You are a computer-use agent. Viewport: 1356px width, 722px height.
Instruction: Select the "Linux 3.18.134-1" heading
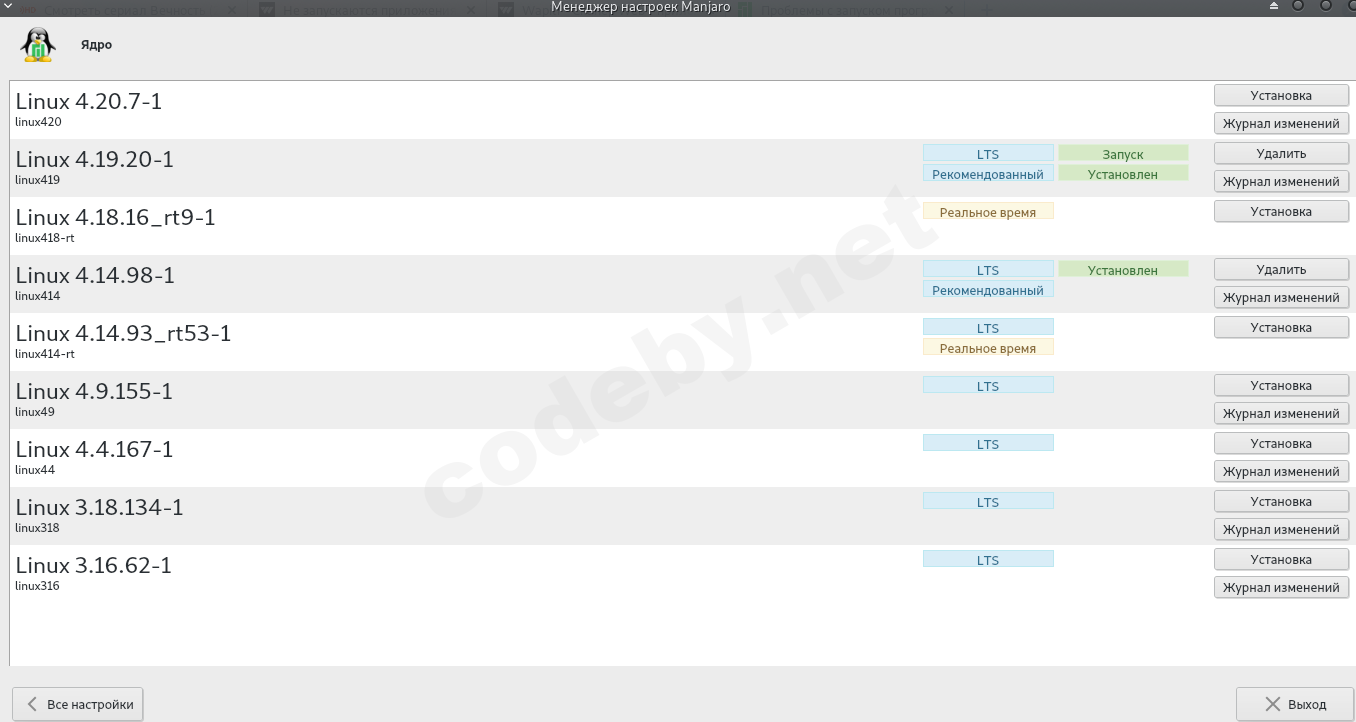(x=100, y=507)
